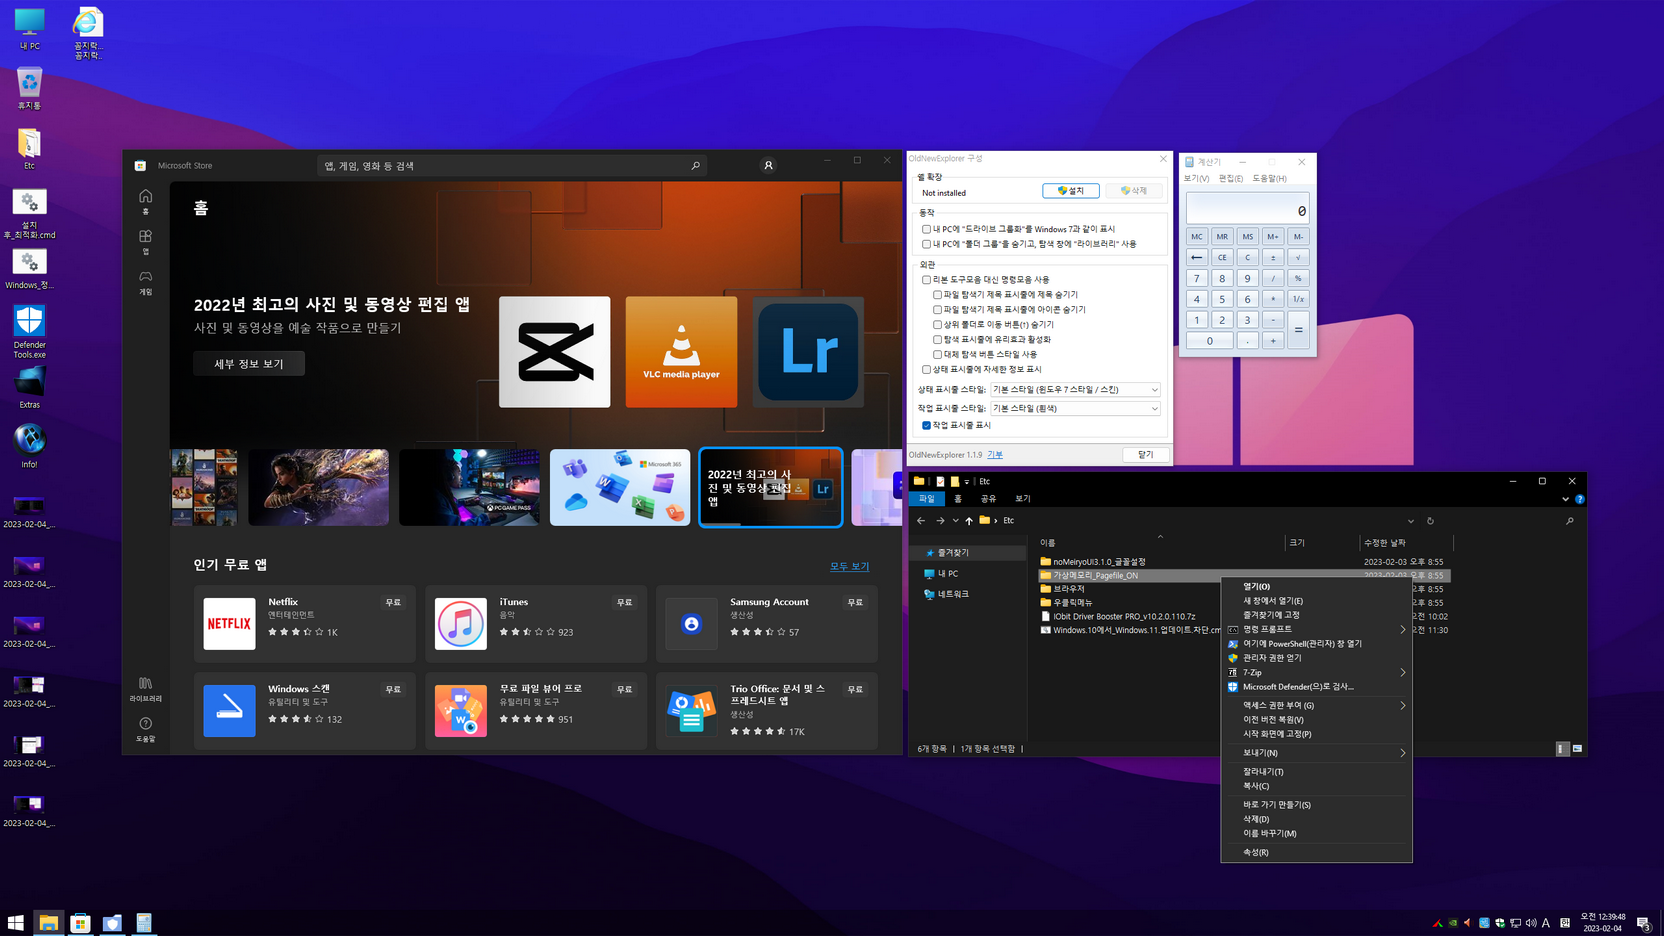Check 대체 탐색 버튼 스타일 사용
This screenshot has height=936, width=1664.
937,355
